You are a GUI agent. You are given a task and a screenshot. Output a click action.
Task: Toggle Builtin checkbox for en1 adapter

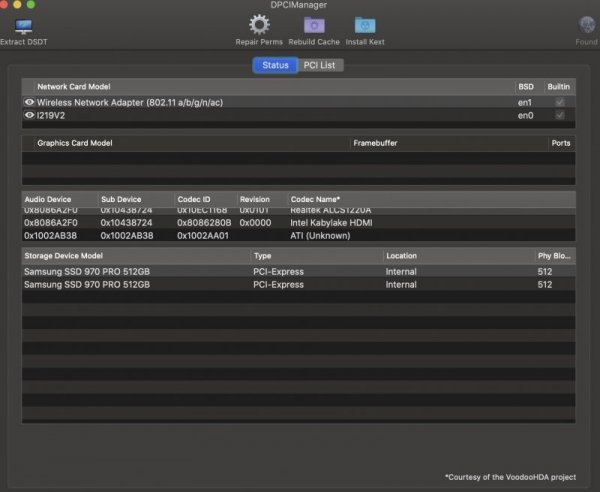pyautogui.click(x=559, y=102)
